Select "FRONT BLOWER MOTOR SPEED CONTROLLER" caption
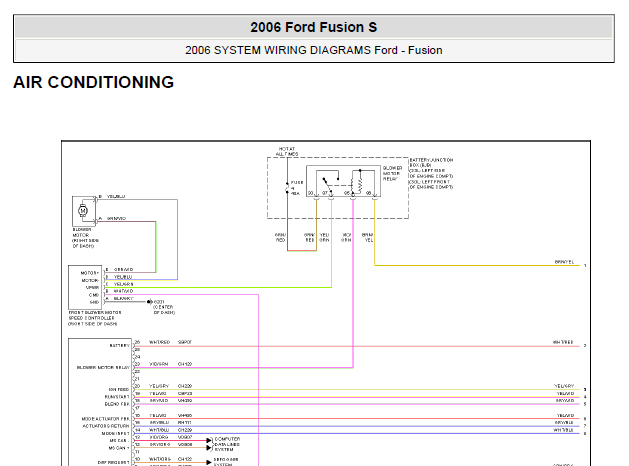The height and width of the screenshot is (466, 629). click(95, 318)
